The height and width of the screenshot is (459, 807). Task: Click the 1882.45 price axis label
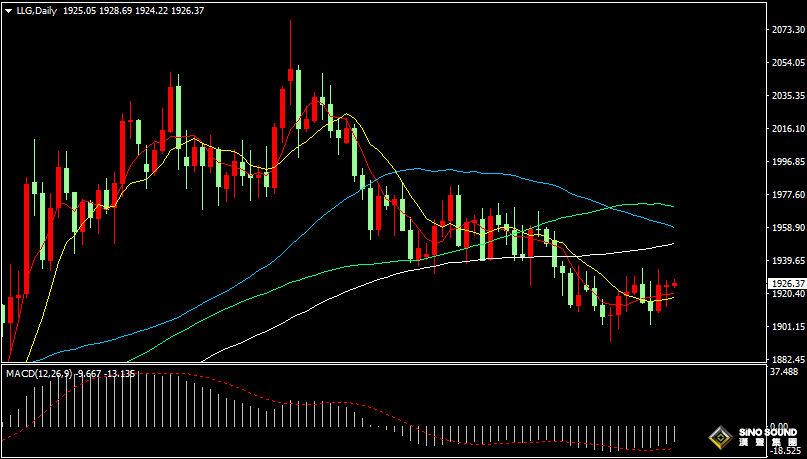pos(786,359)
